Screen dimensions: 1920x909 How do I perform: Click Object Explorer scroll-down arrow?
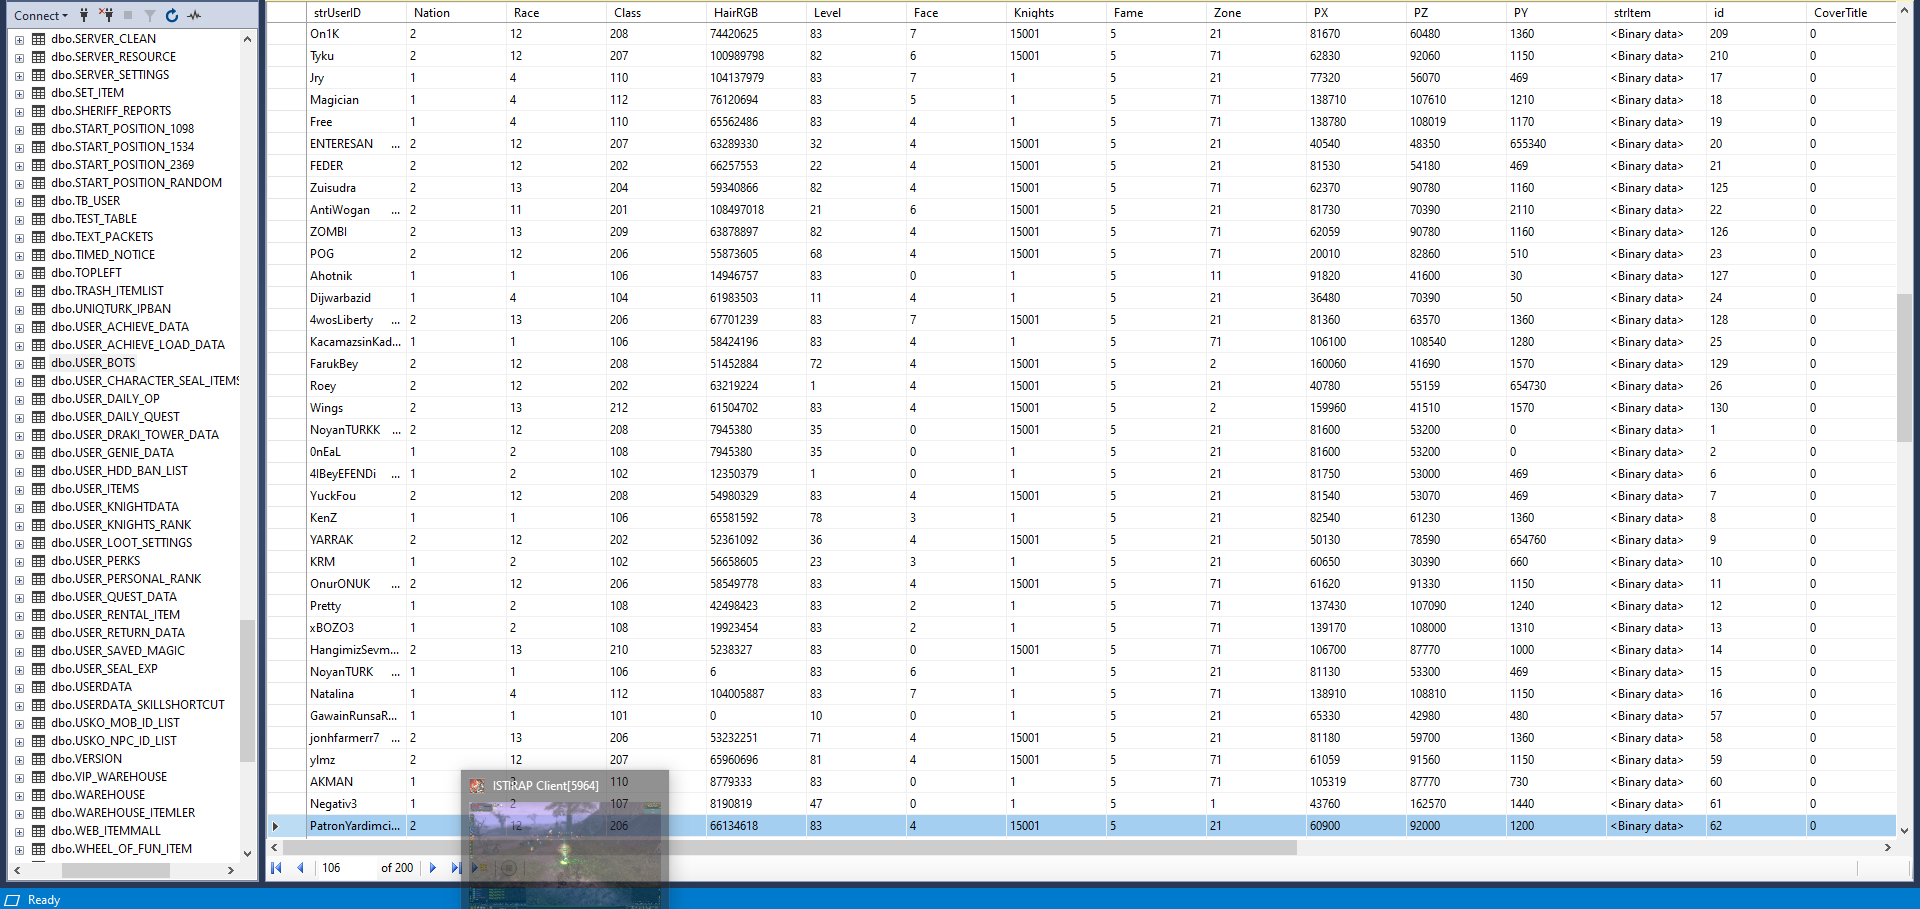pyautogui.click(x=247, y=854)
